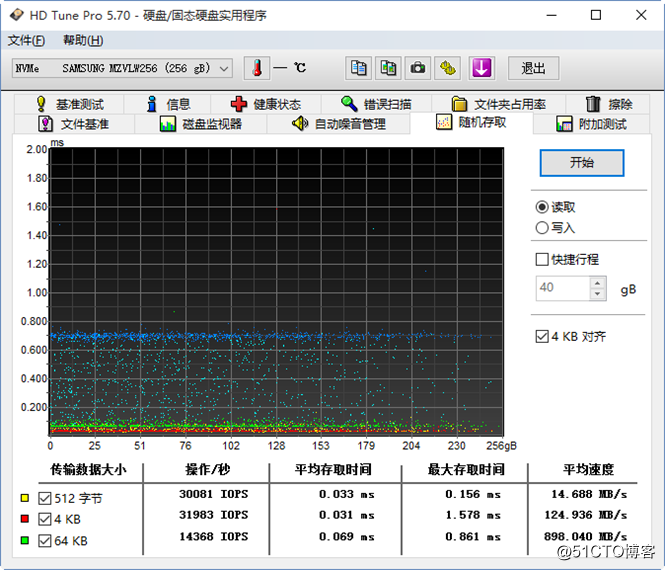This screenshot has height=570, width=665.
Task: Click the 退出 exit button
Action: [x=534, y=68]
